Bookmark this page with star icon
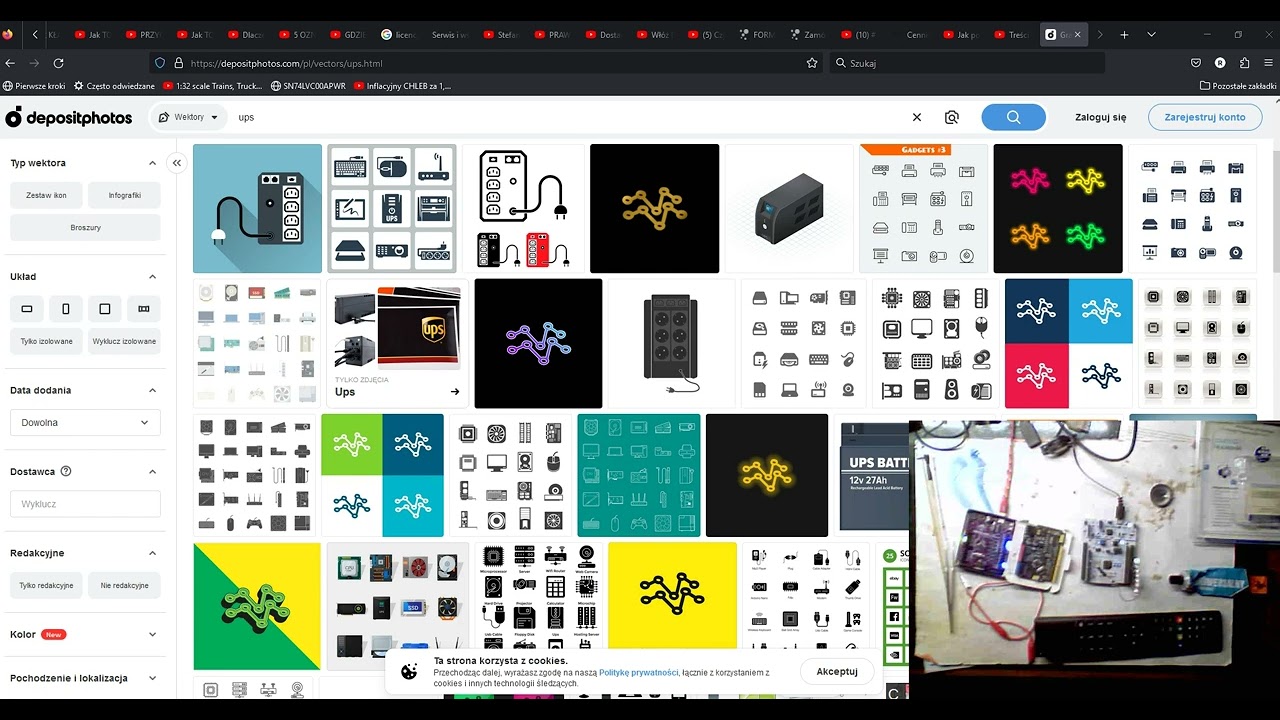1280x720 pixels. 812,63
